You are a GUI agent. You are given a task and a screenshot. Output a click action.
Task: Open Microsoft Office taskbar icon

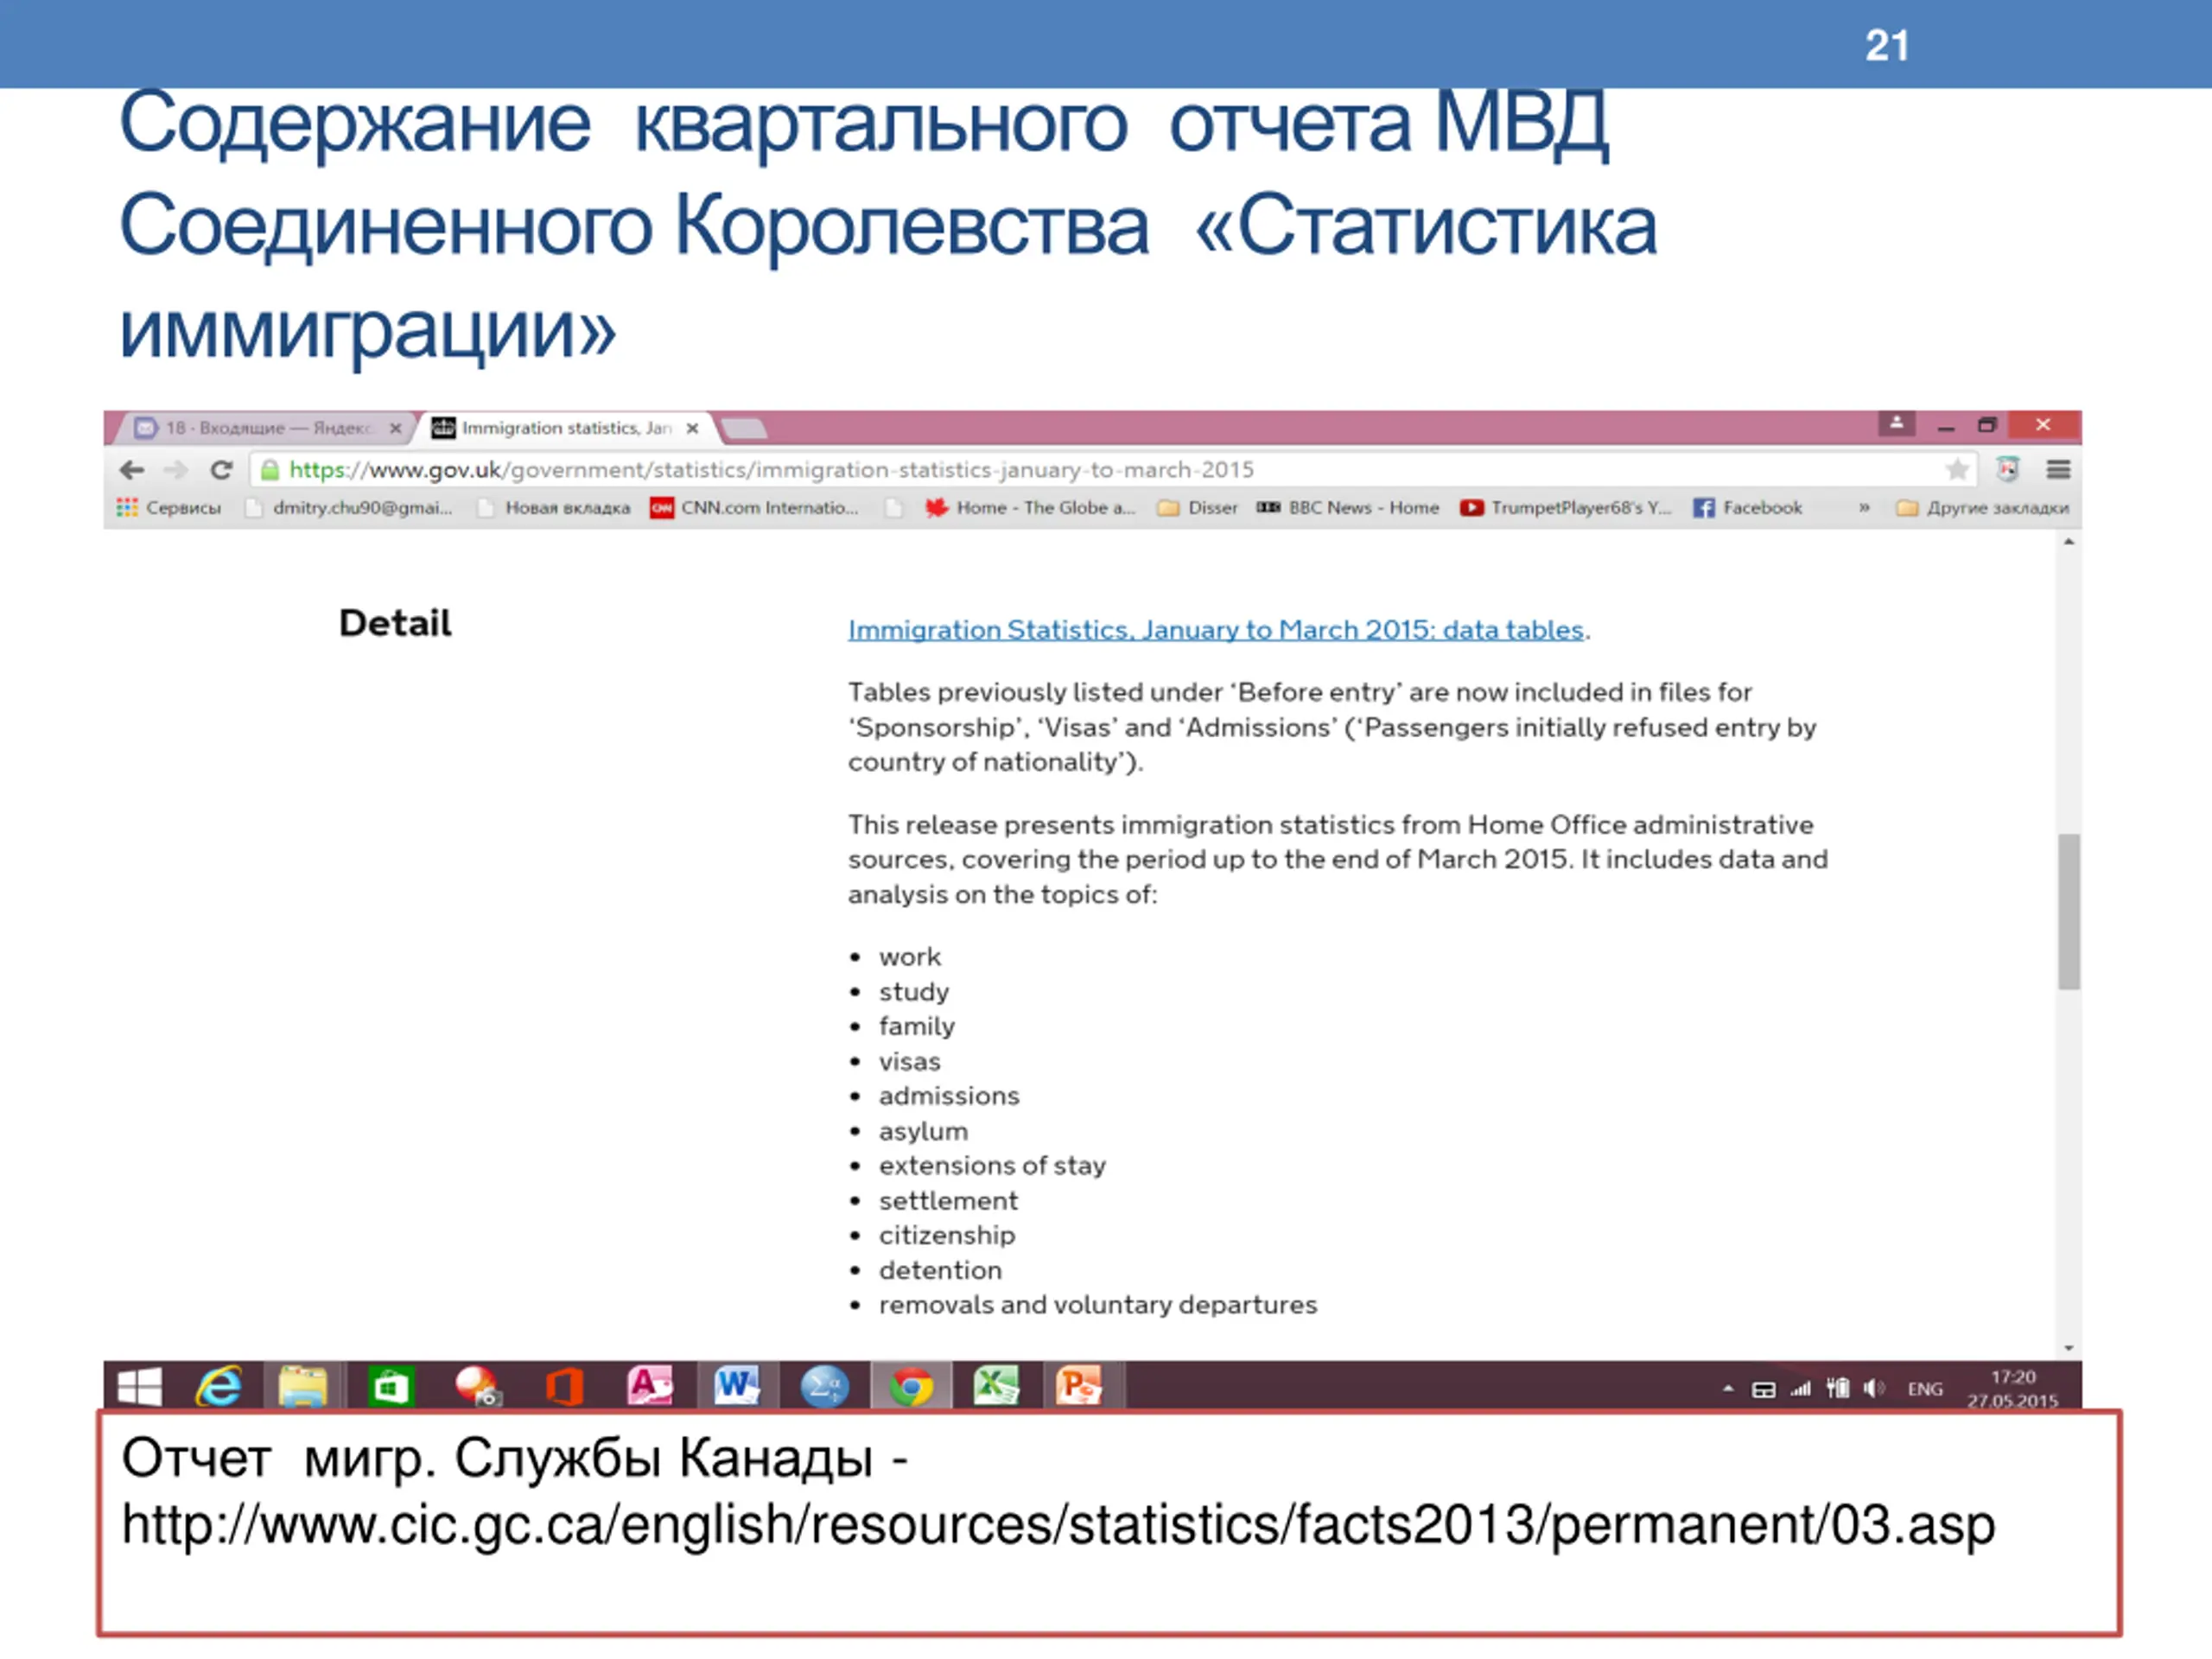(564, 1388)
